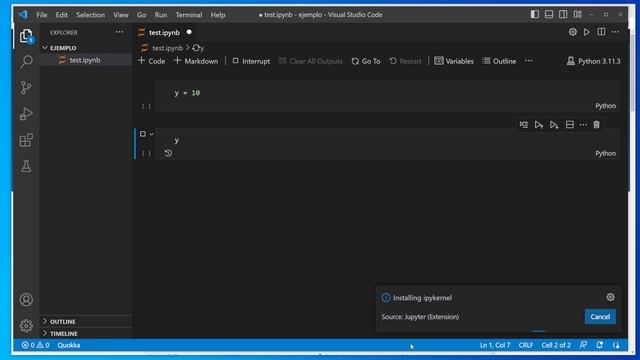Click the notebook settings gear in editor title
The height and width of the screenshot is (360, 640).
[x=573, y=32]
